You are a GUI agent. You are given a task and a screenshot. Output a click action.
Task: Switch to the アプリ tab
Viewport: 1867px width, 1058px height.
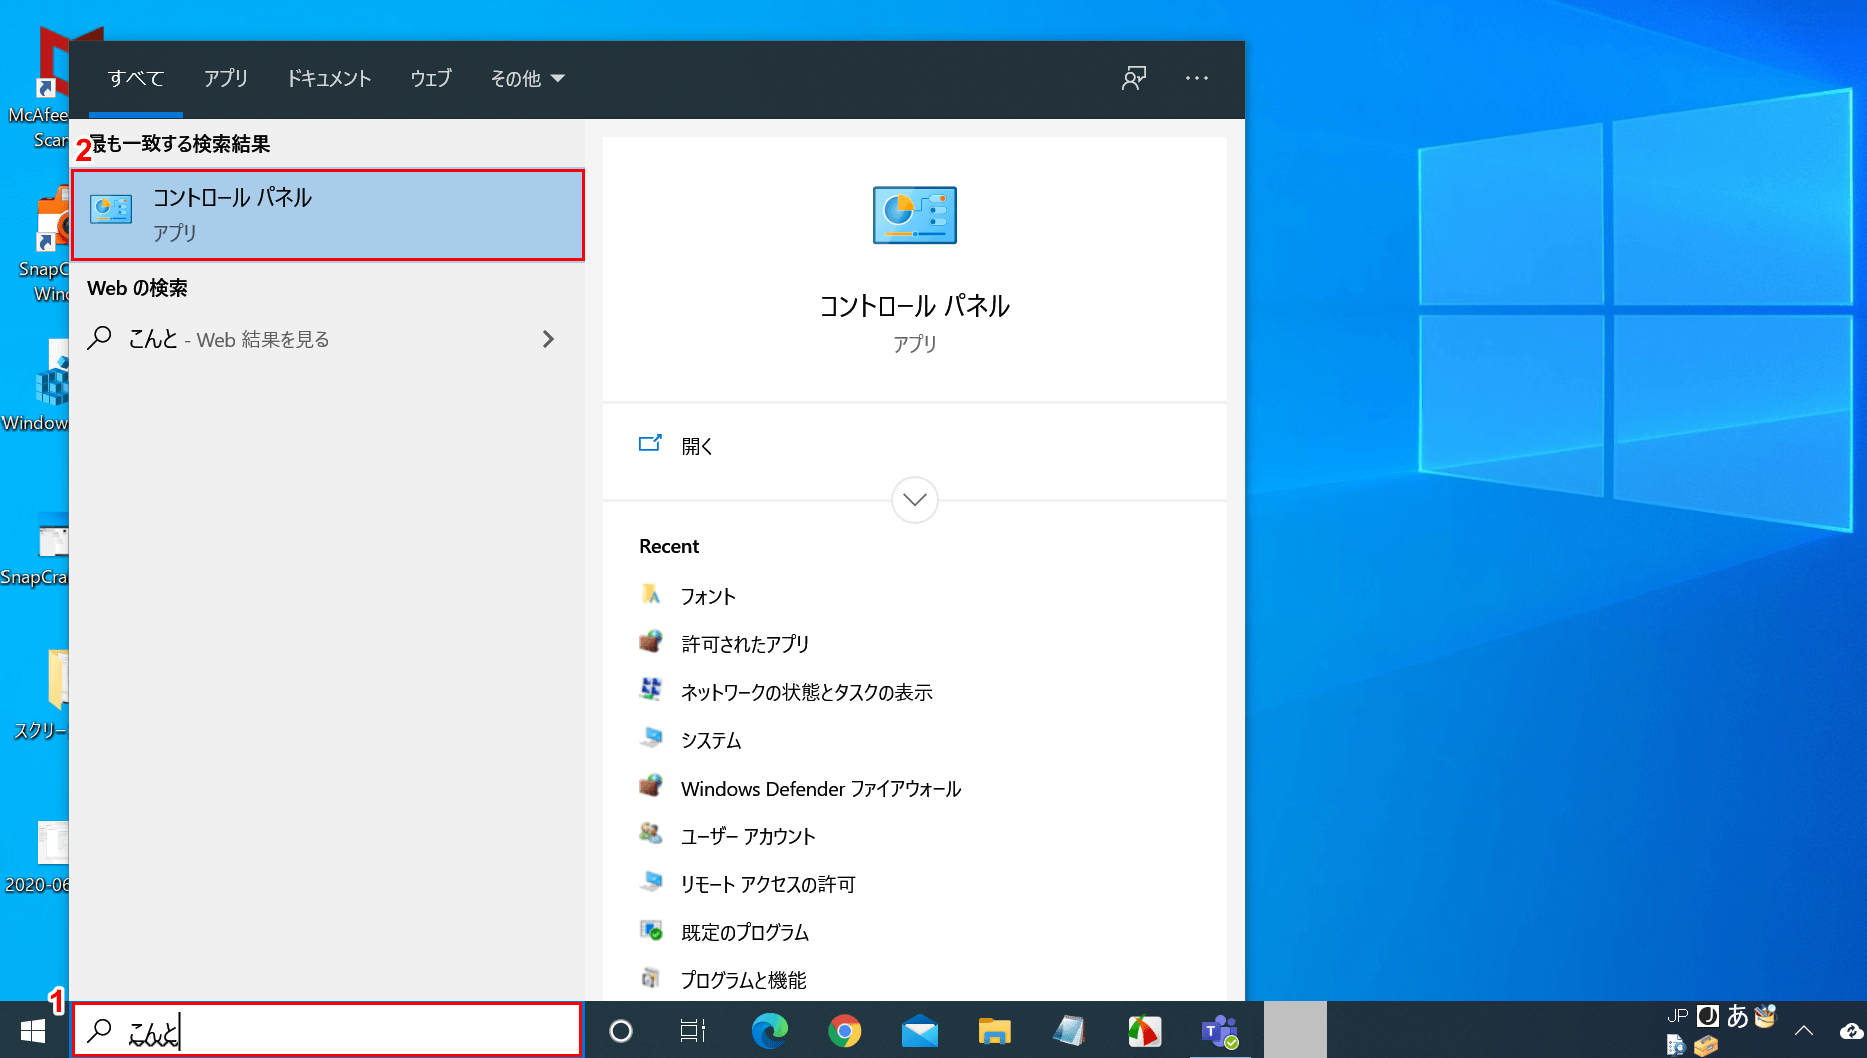tap(226, 78)
